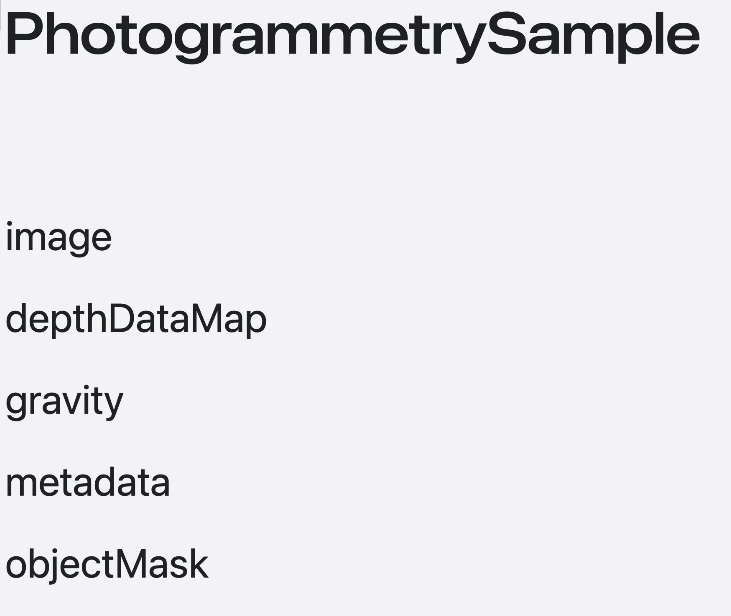Select the PhotogrammetrySample title text

(352, 34)
